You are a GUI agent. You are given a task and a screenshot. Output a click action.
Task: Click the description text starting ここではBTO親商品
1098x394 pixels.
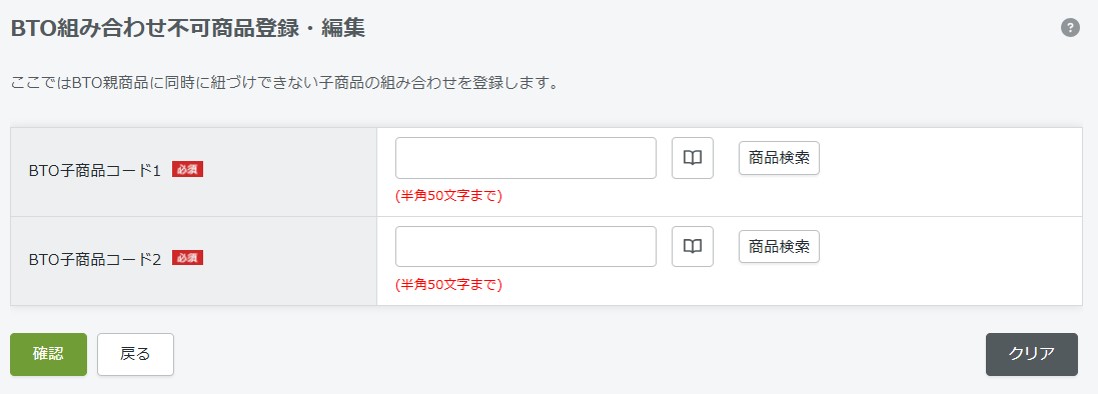point(284,84)
